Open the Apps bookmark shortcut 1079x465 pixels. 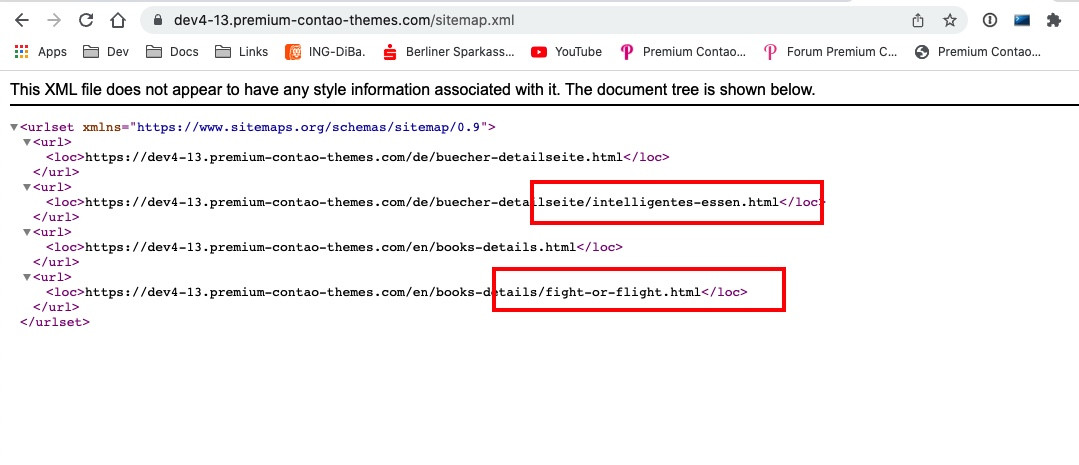click(x=41, y=52)
